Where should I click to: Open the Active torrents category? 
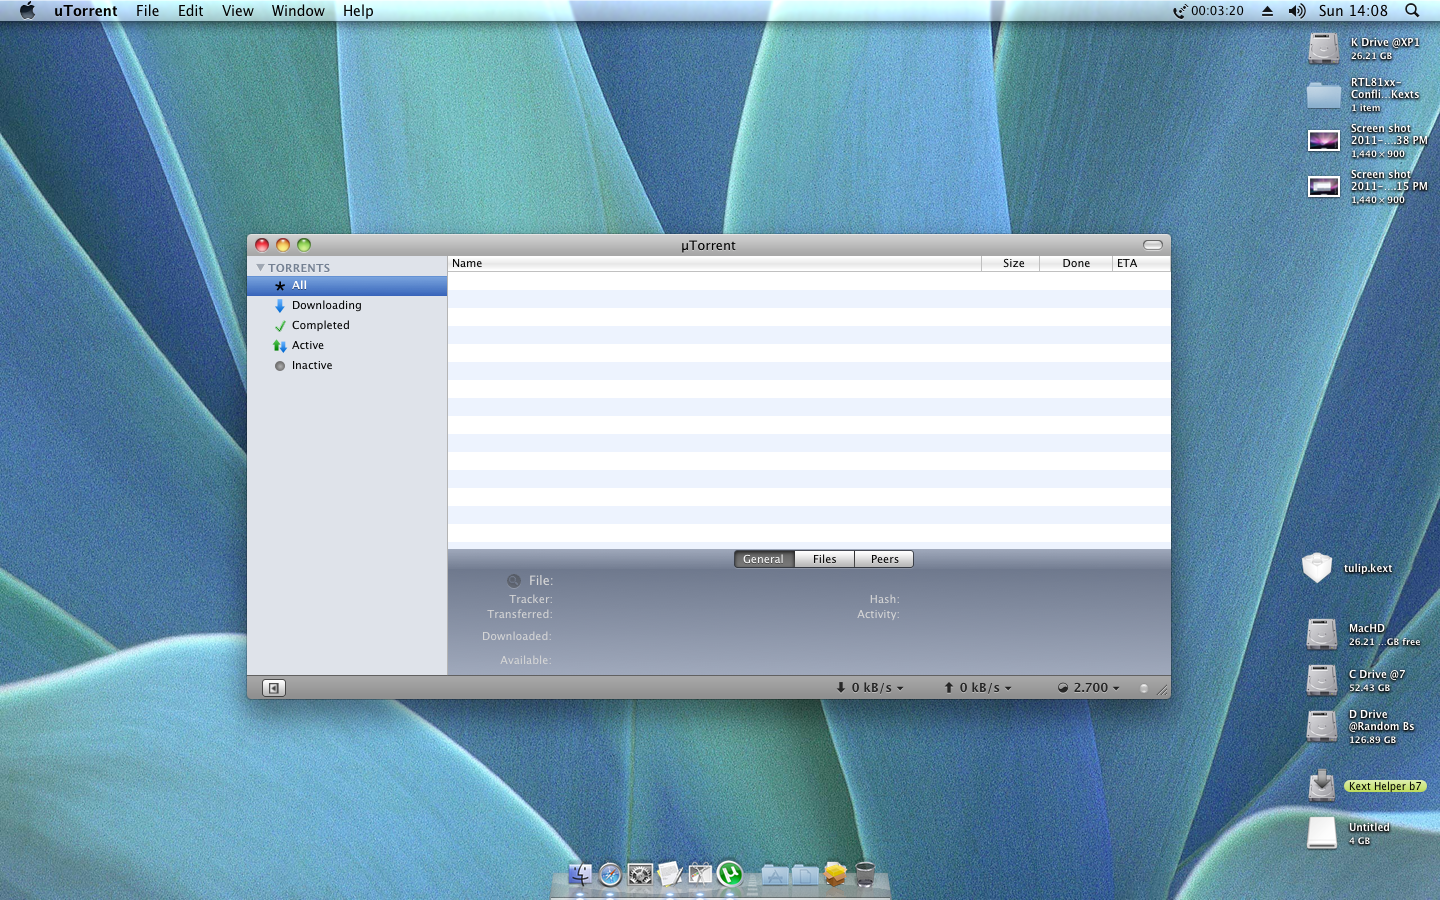[x=347, y=346]
